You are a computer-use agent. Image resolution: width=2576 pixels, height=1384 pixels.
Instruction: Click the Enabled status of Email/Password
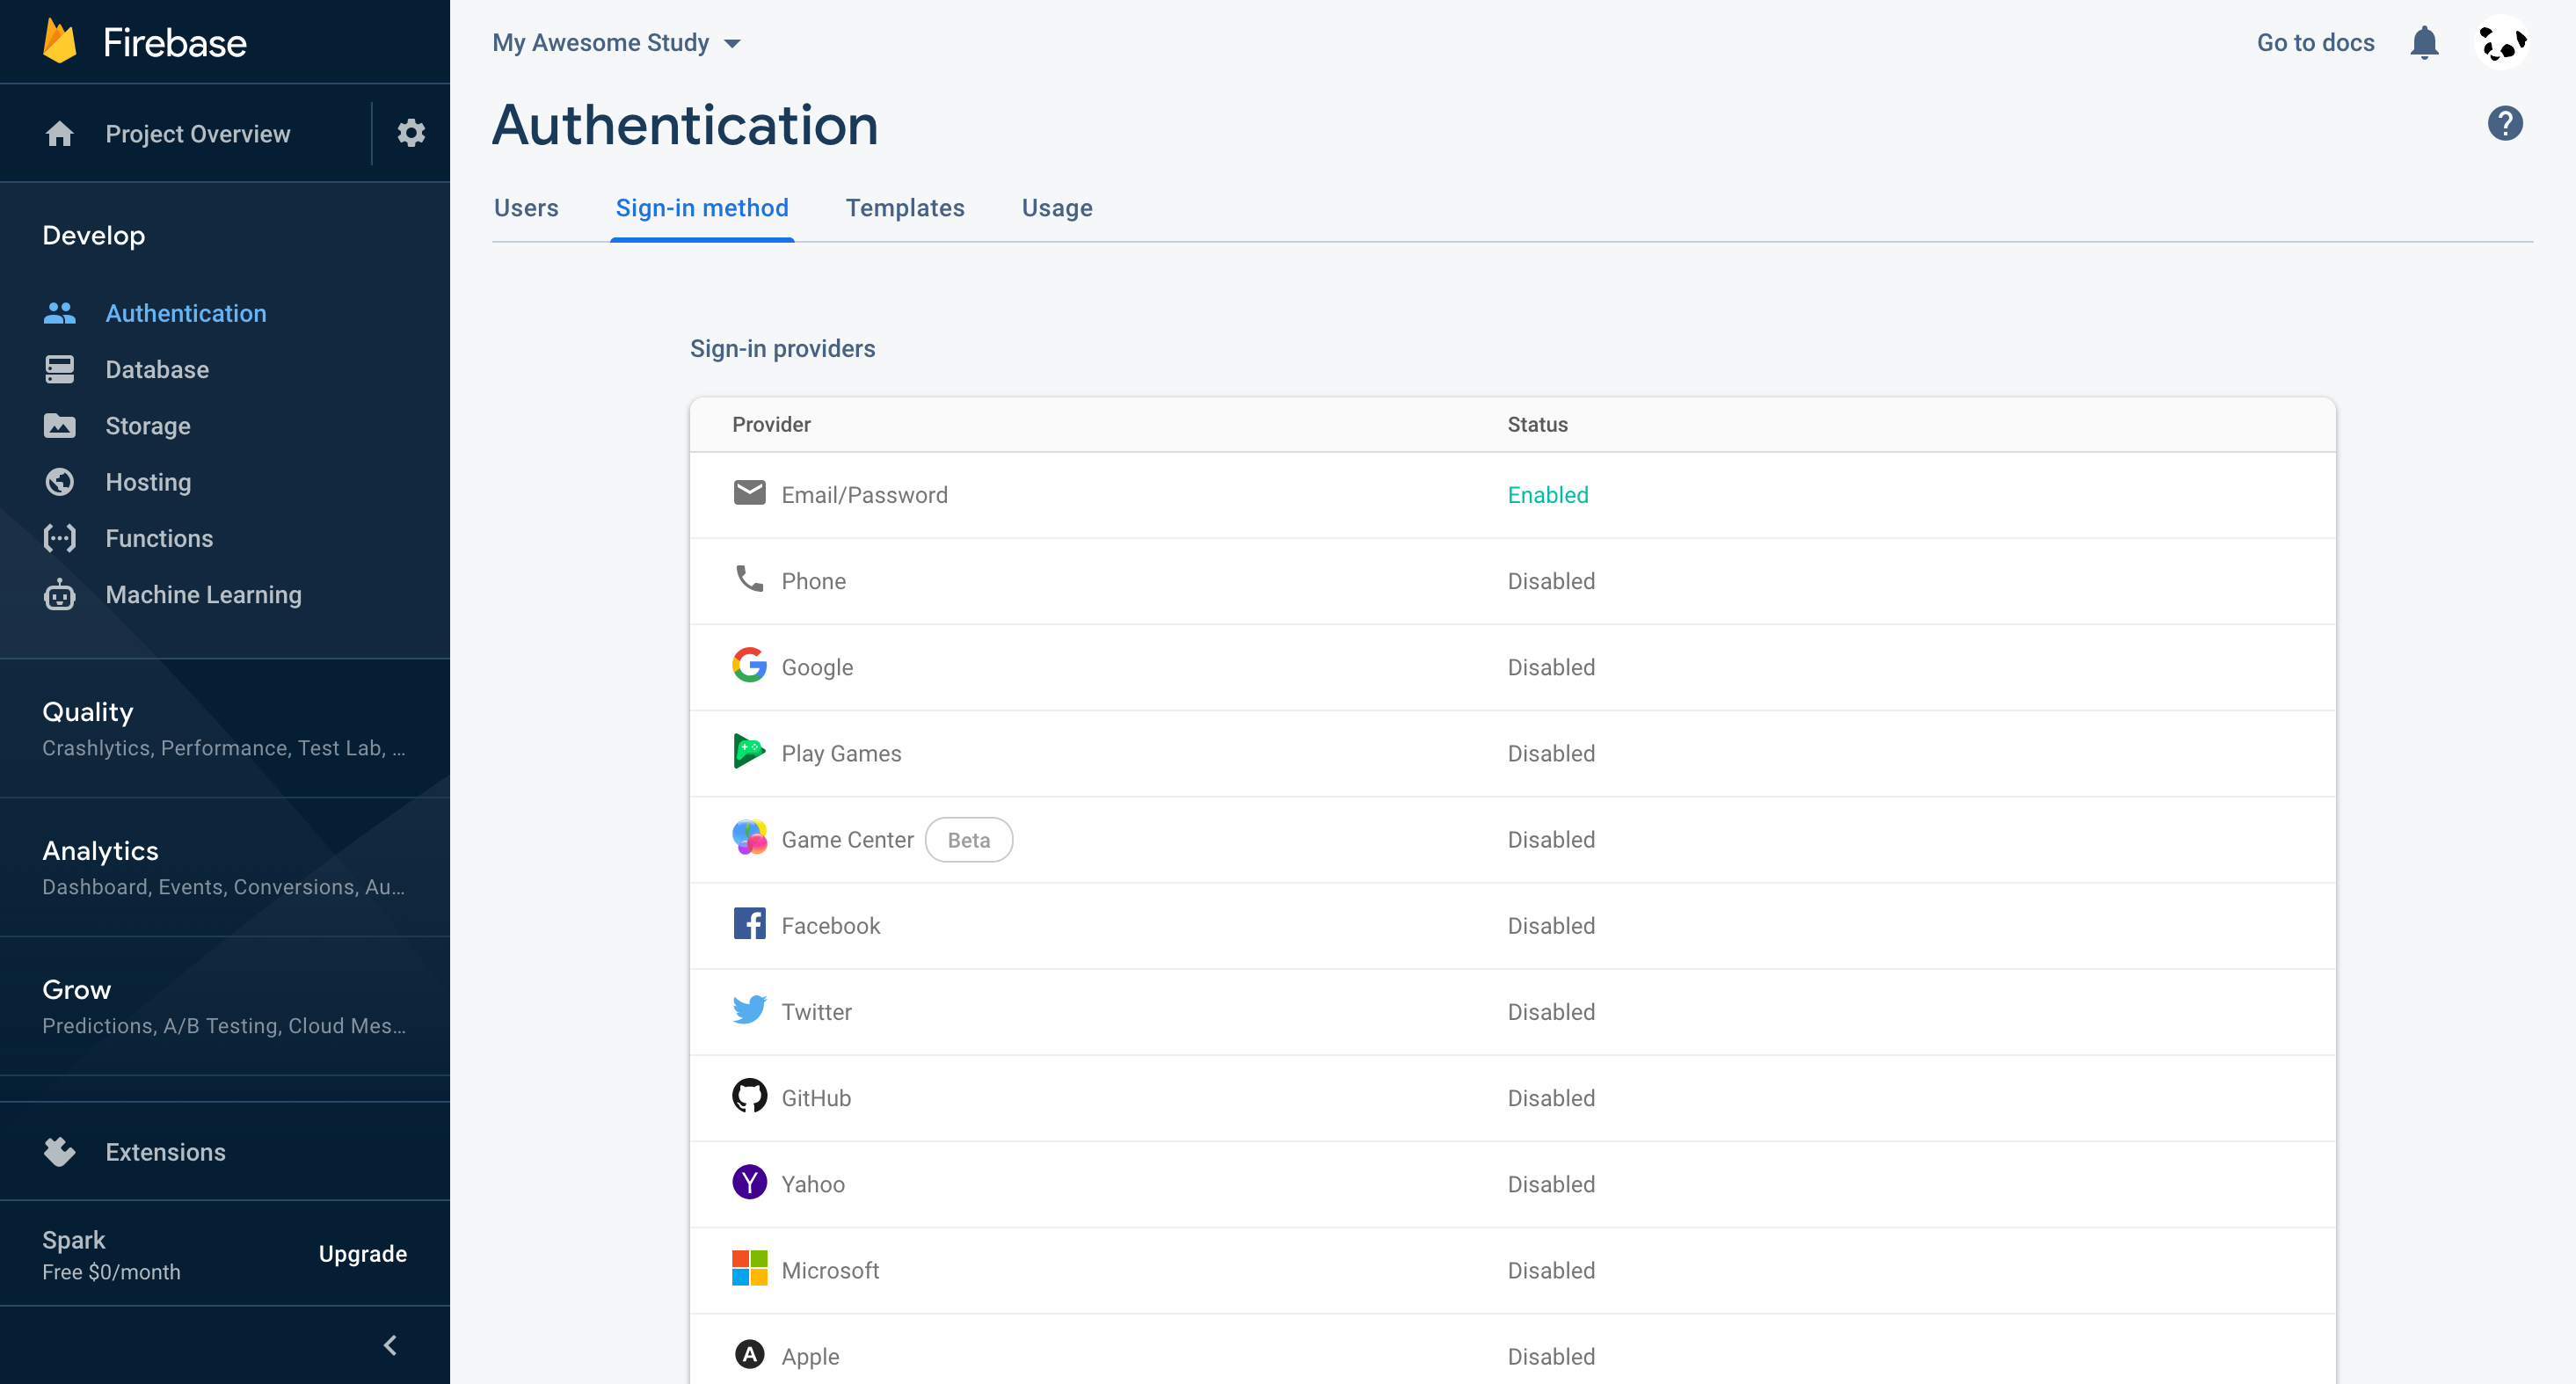(x=1548, y=494)
